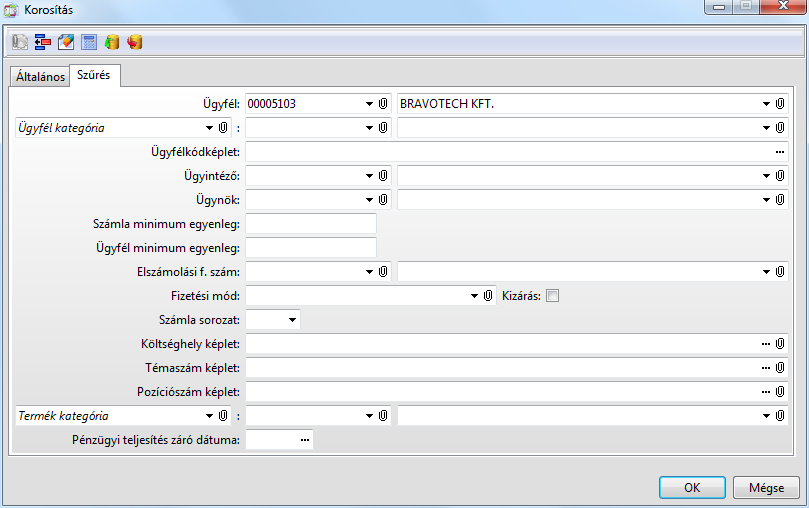The height and width of the screenshot is (508, 809).
Task: Click the gold coins with green arrow icon
Action: (112, 42)
